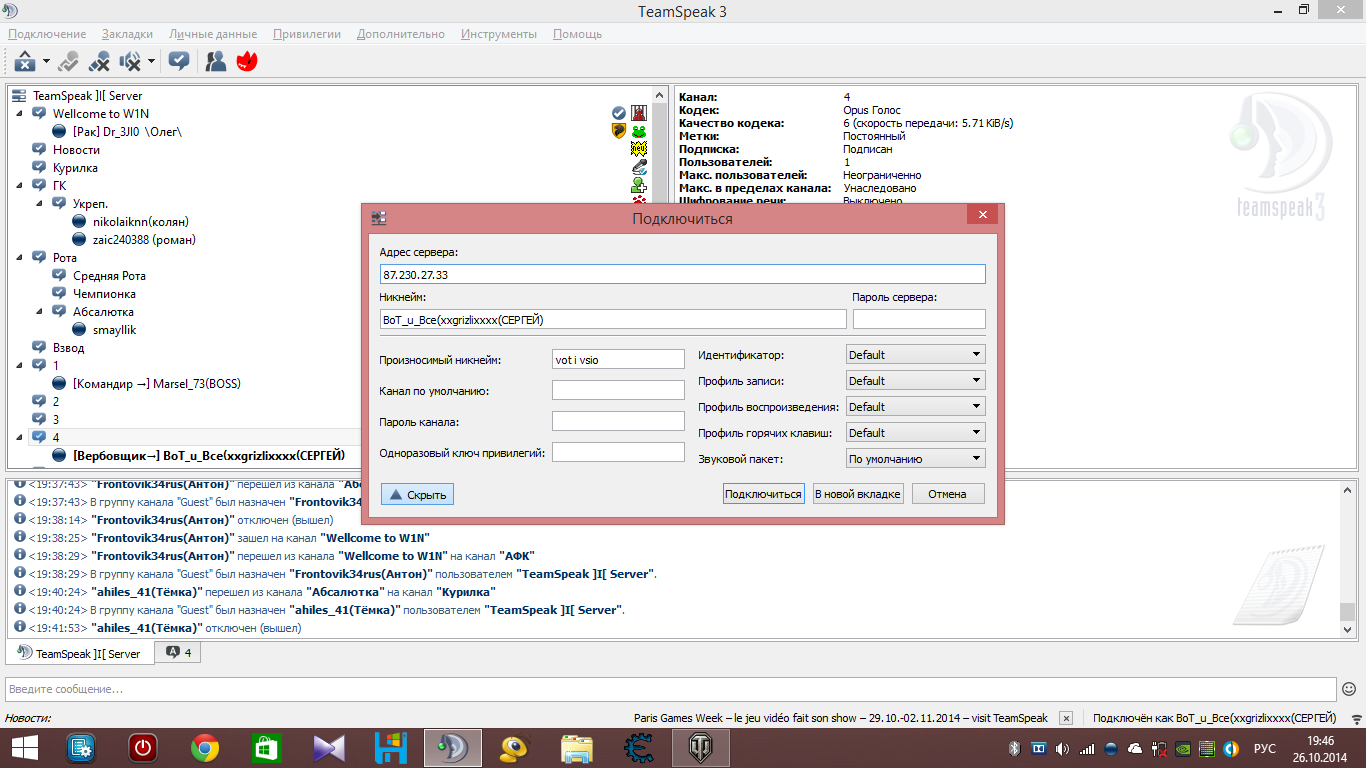Click the red flame toolbar icon
Screen dimensions: 1366x768
247,61
